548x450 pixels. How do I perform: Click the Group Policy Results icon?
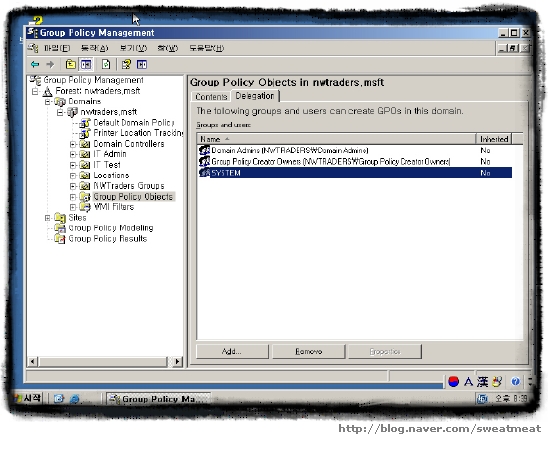coord(60,239)
